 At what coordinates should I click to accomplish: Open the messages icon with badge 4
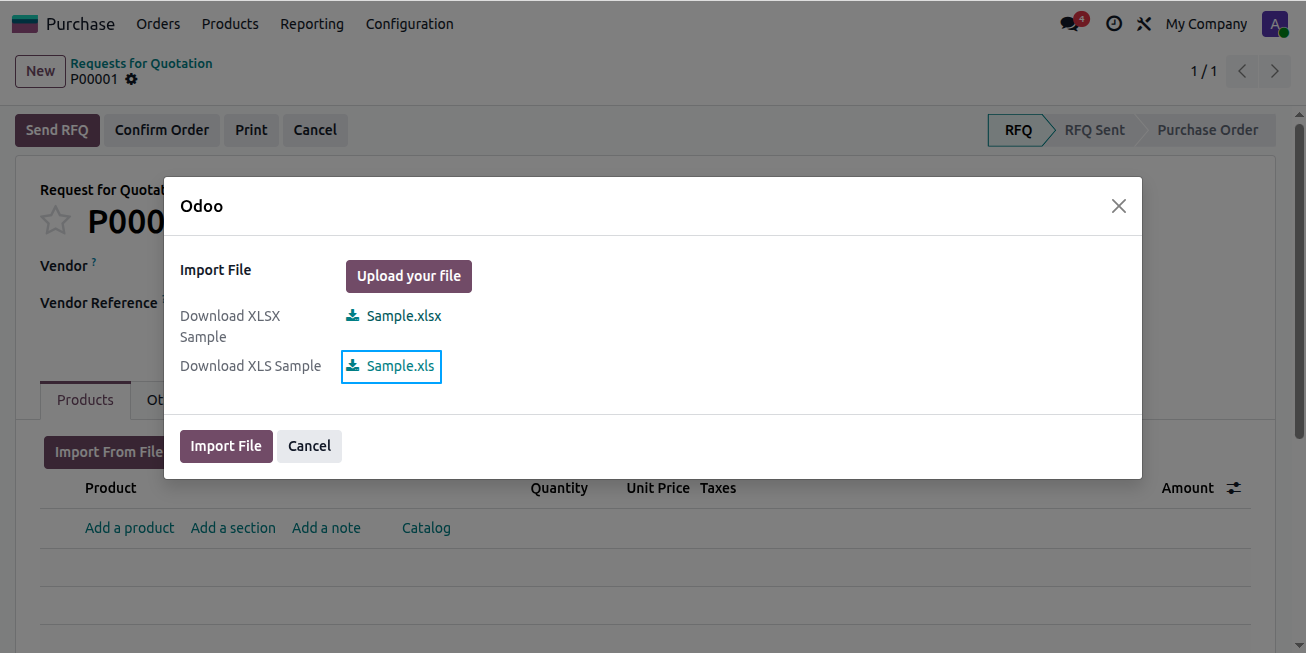click(1073, 23)
